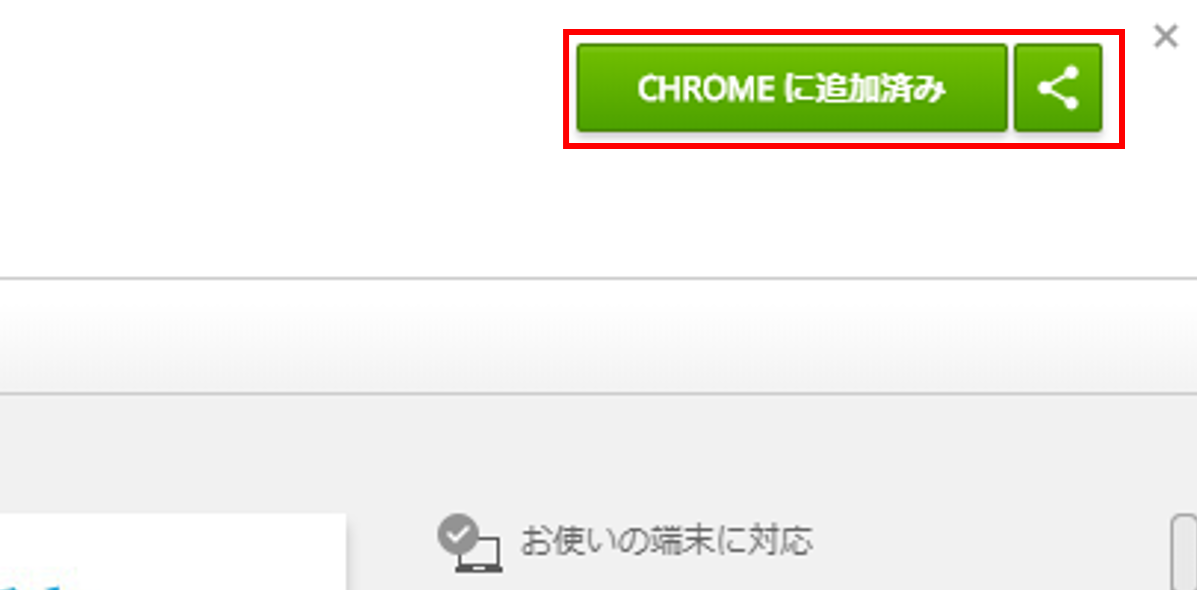Image resolution: width=1197 pixels, height=590 pixels.
Task: Click the green 'CHROME に追加済み' button
Action: (792, 88)
